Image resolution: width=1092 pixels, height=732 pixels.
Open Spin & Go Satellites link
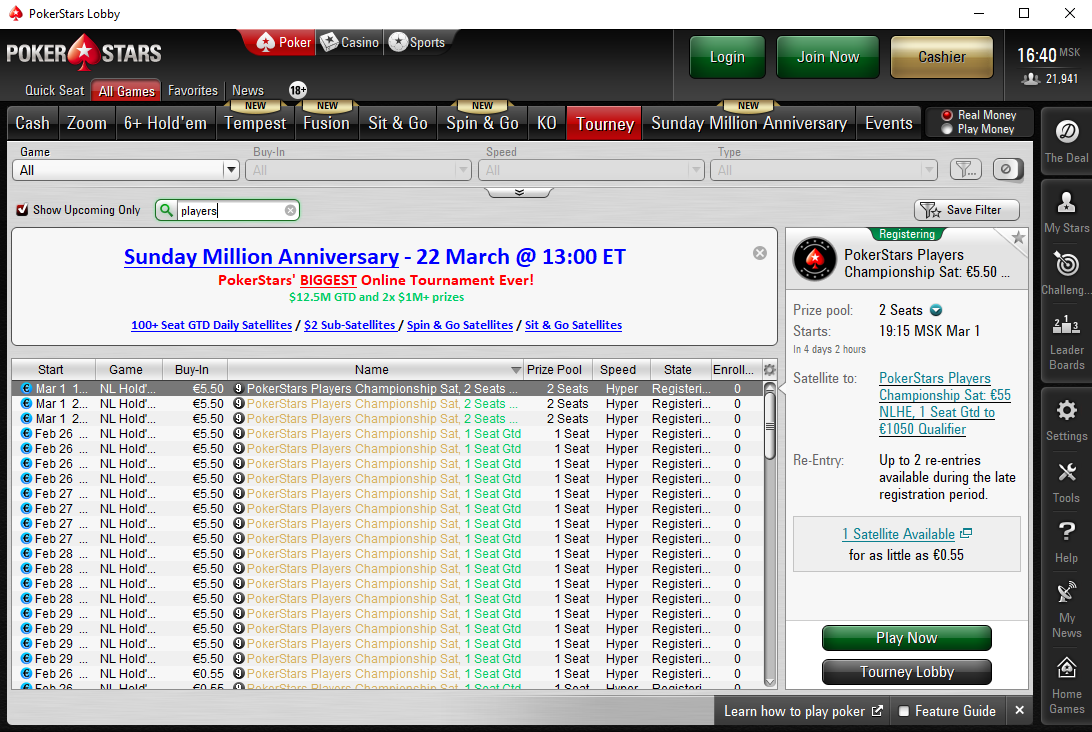[x=460, y=325]
